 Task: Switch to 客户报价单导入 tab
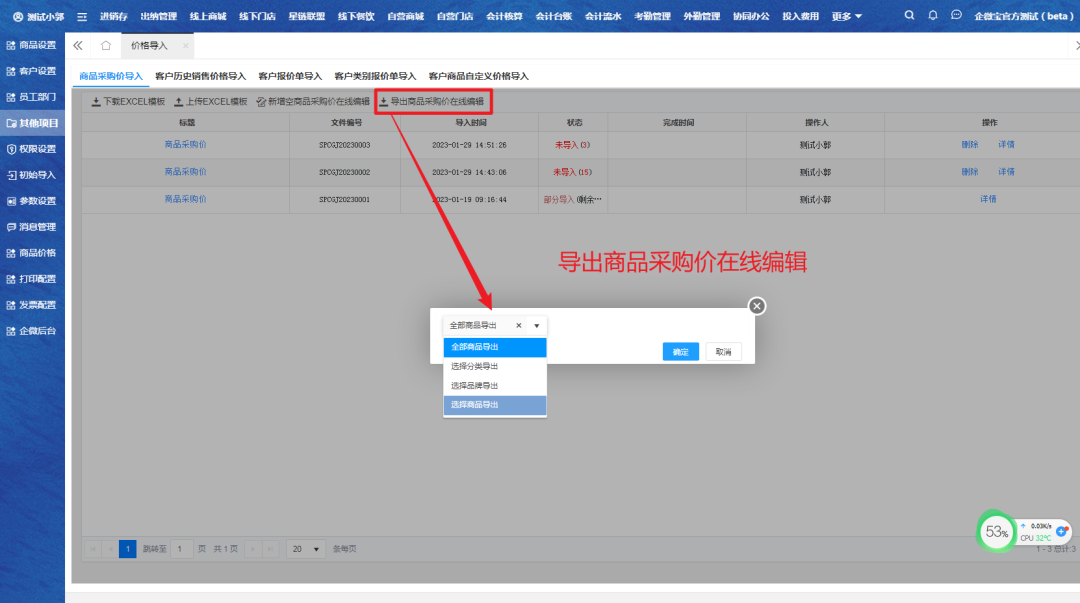coord(290,76)
